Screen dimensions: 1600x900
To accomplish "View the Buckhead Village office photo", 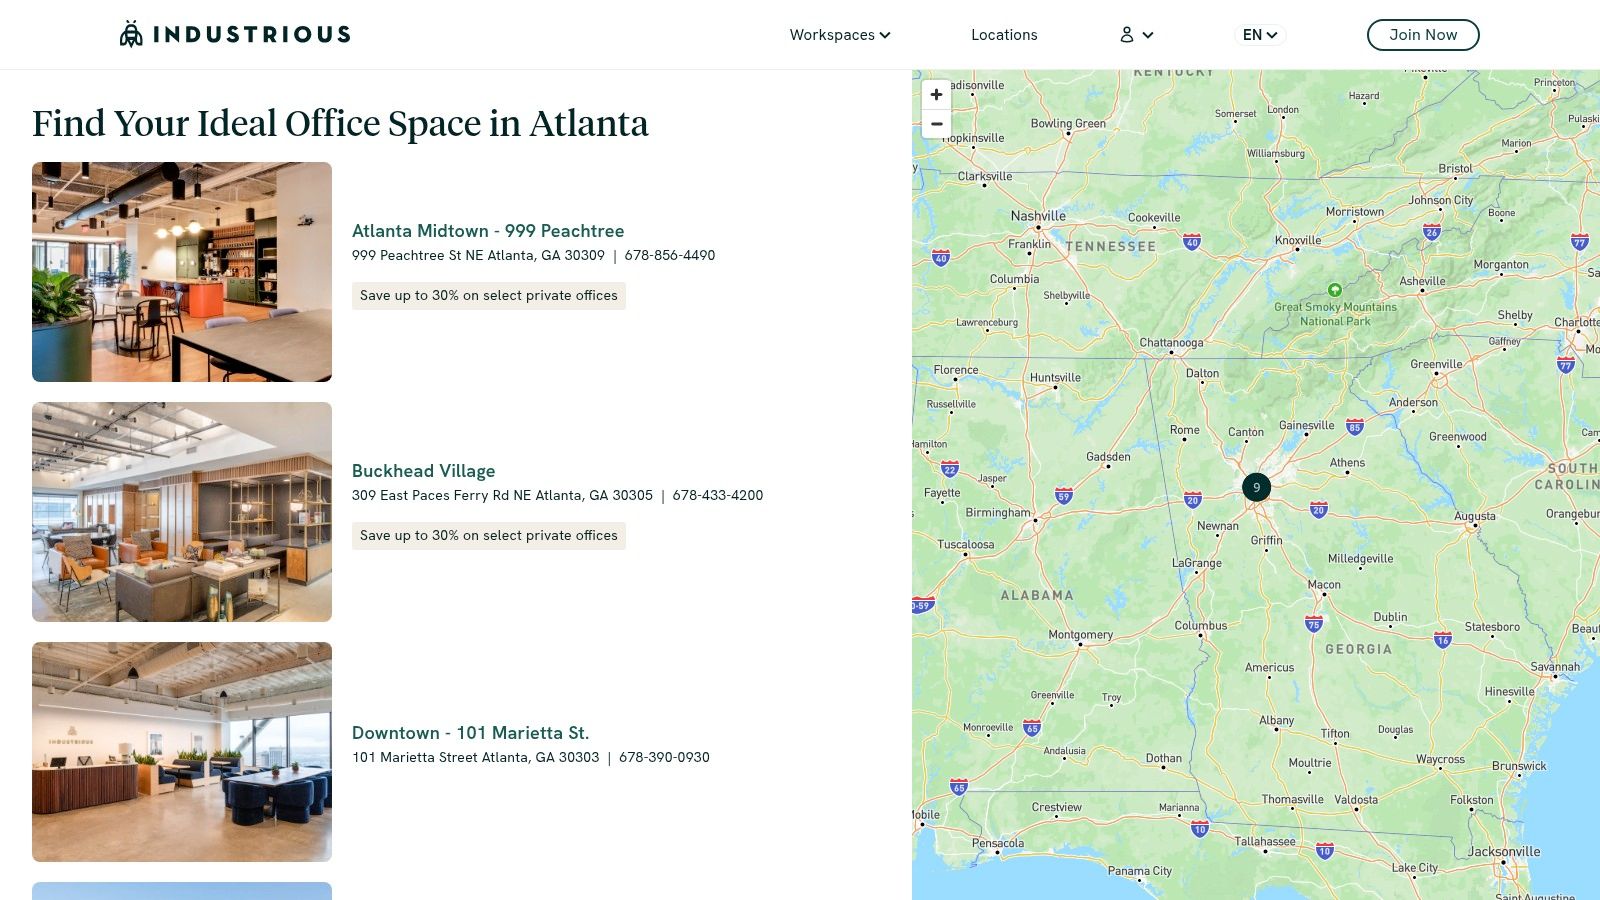I will (x=182, y=512).
